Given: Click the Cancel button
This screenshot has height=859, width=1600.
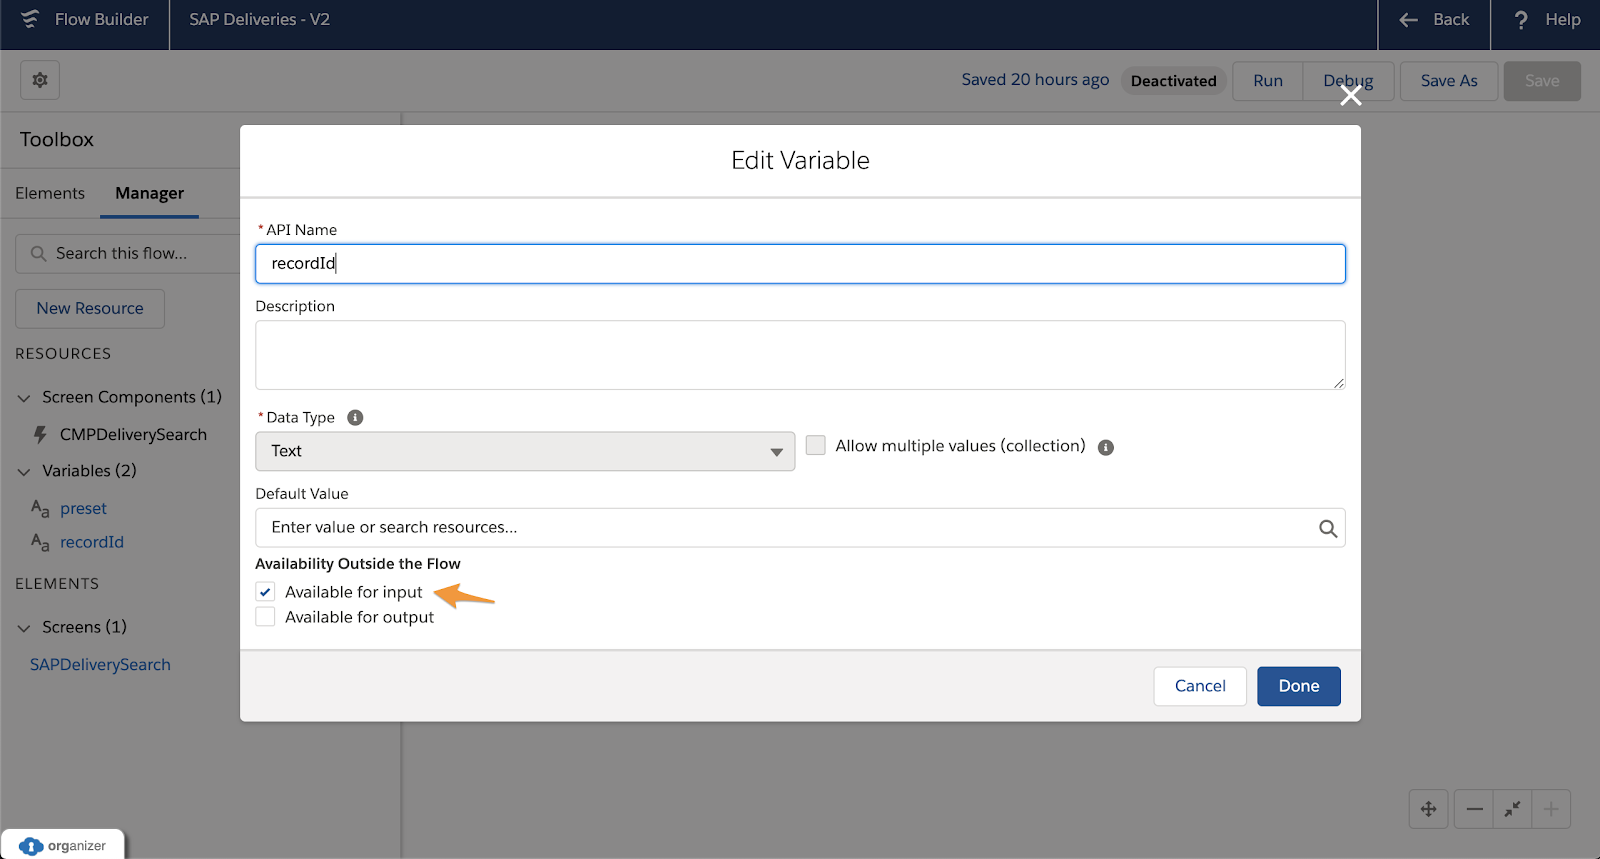Looking at the screenshot, I should pyautogui.click(x=1200, y=686).
